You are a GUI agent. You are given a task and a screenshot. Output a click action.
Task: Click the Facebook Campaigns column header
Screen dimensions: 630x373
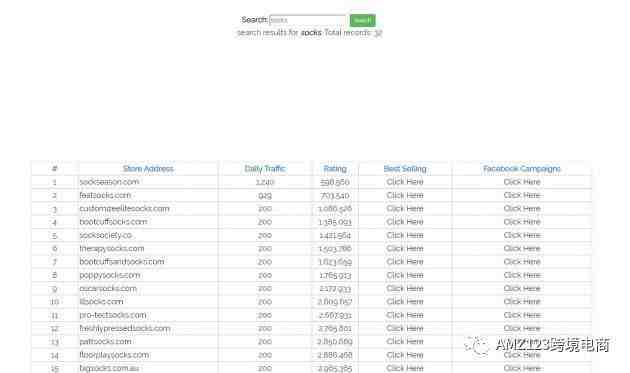(x=522, y=169)
